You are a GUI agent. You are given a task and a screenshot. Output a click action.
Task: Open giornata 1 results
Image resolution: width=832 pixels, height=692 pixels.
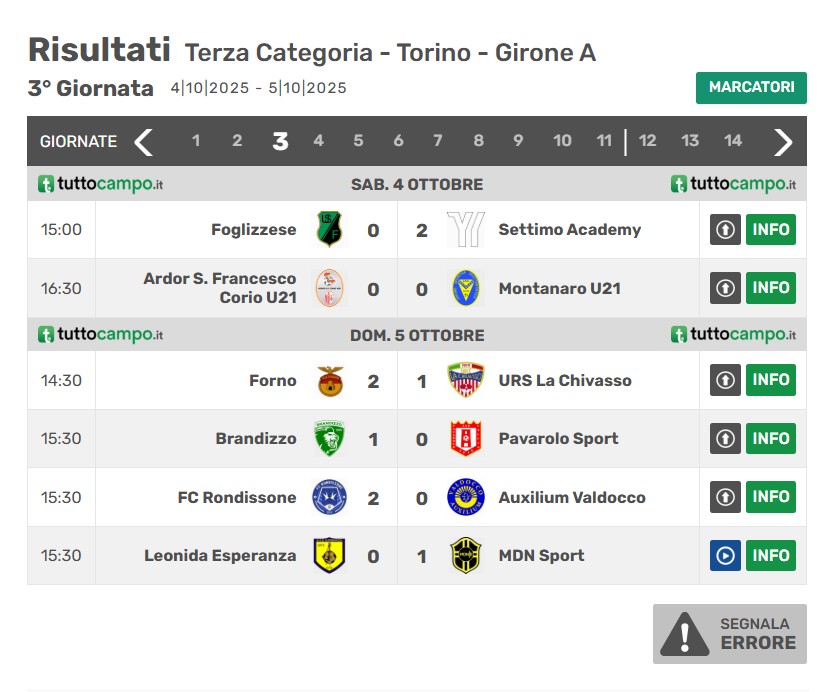196,141
